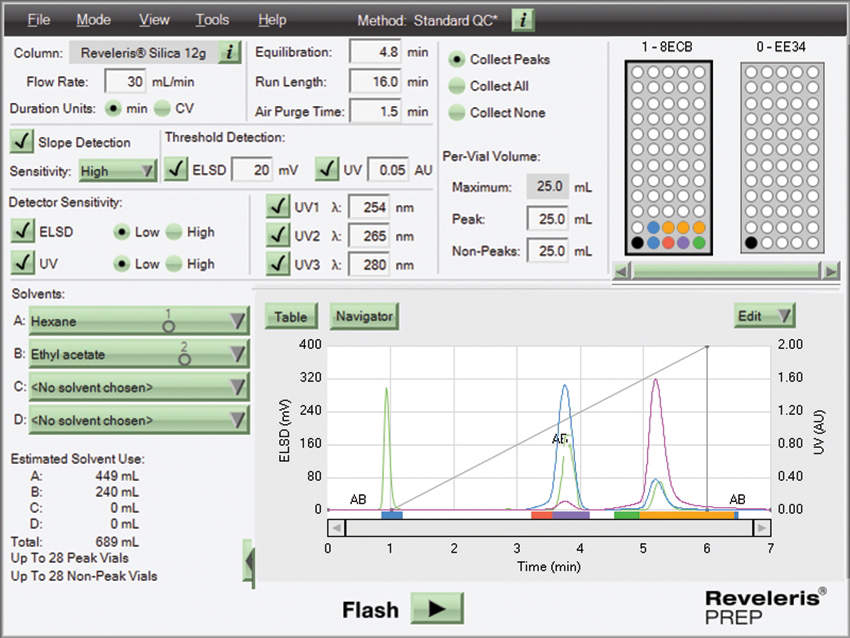Screen dimensions: 850x638
Task: Click the vial rack horizontal scrollbar
Action: coord(726,270)
